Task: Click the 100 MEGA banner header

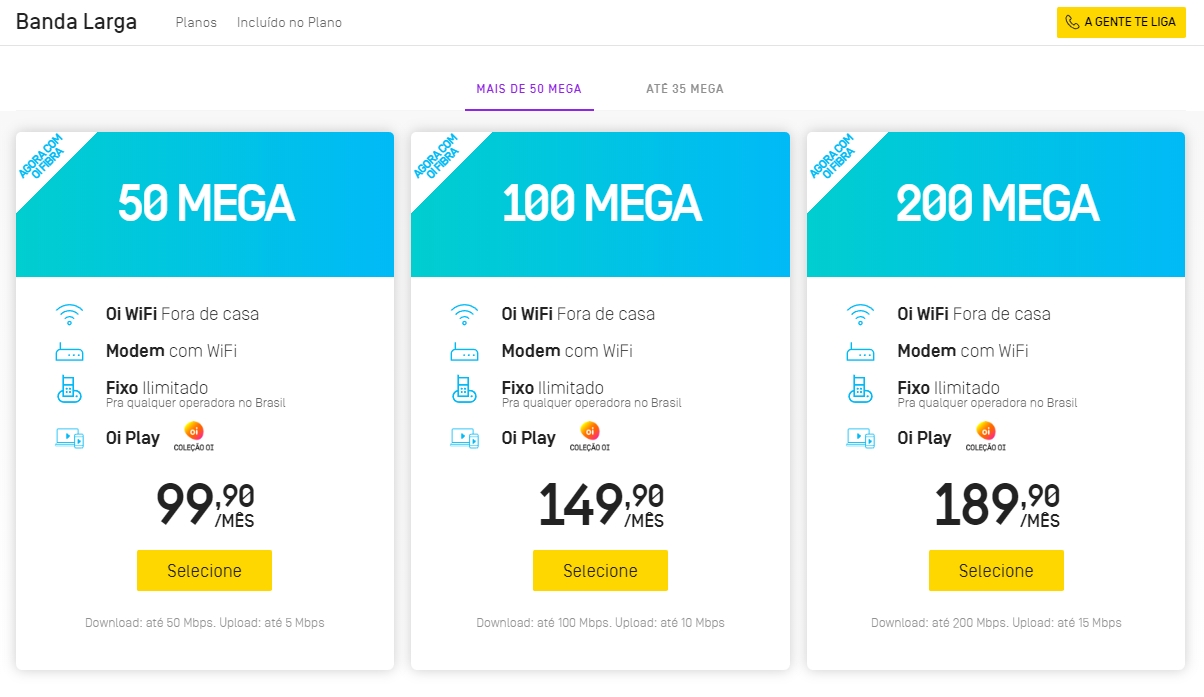Action: click(x=601, y=204)
